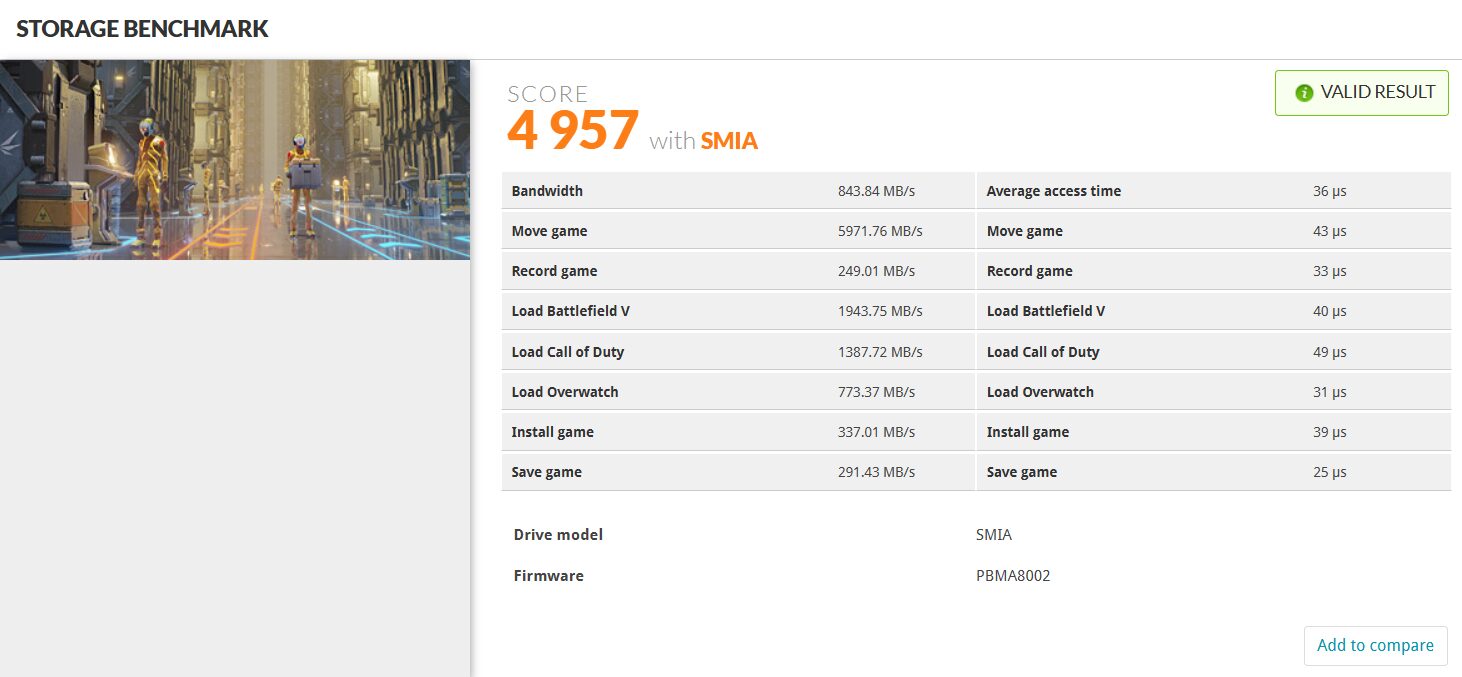
Task: Select the Bandwidth row showing 843.84 MB/s
Action: point(737,191)
